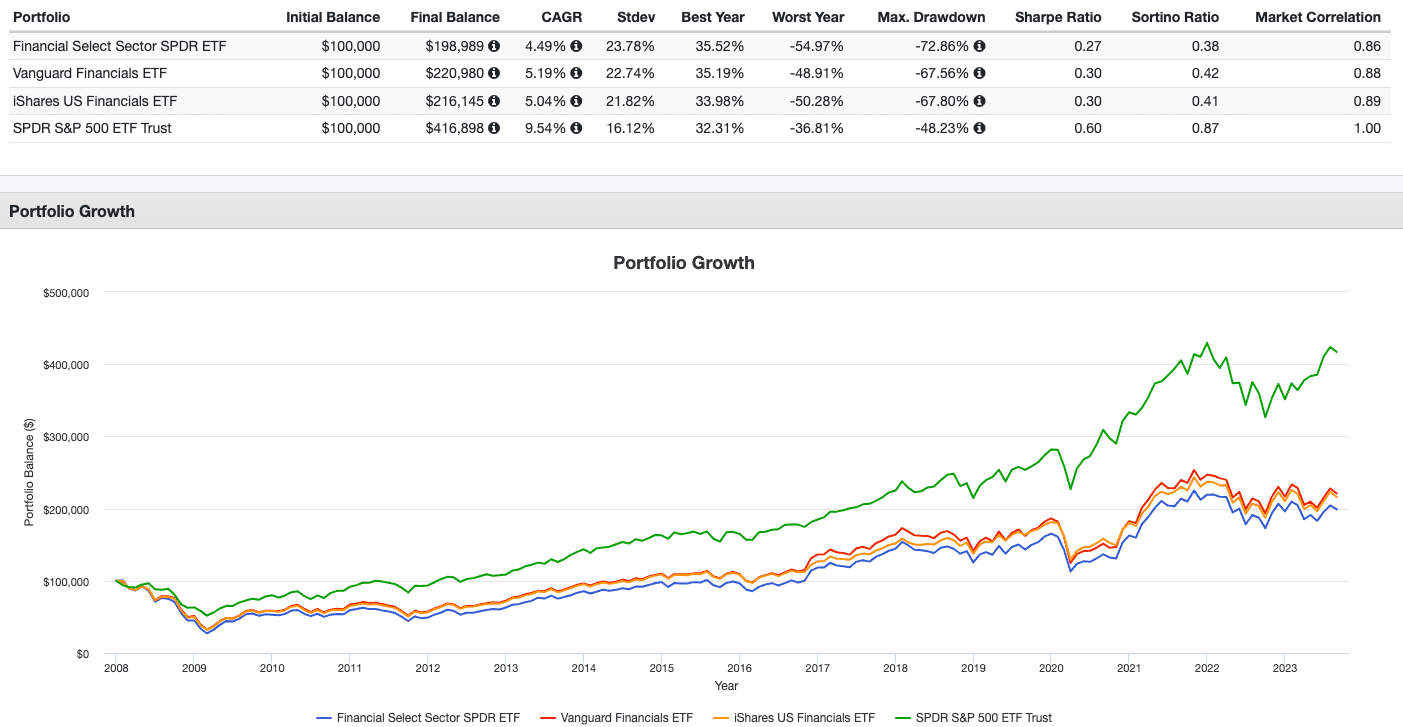Viewport: 1403px width, 727px height.
Task: Show info for -67.56% max drawdown
Action: pyautogui.click(x=979, y=73)
